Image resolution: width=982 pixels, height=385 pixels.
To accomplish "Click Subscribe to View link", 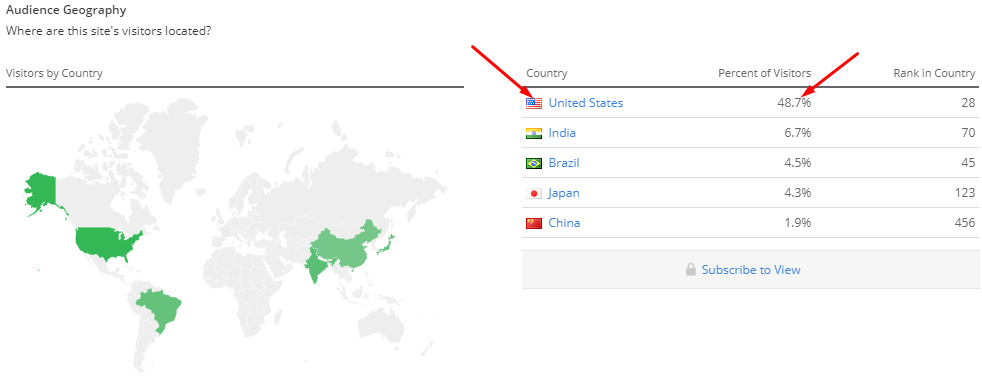I will click(751, 270).
